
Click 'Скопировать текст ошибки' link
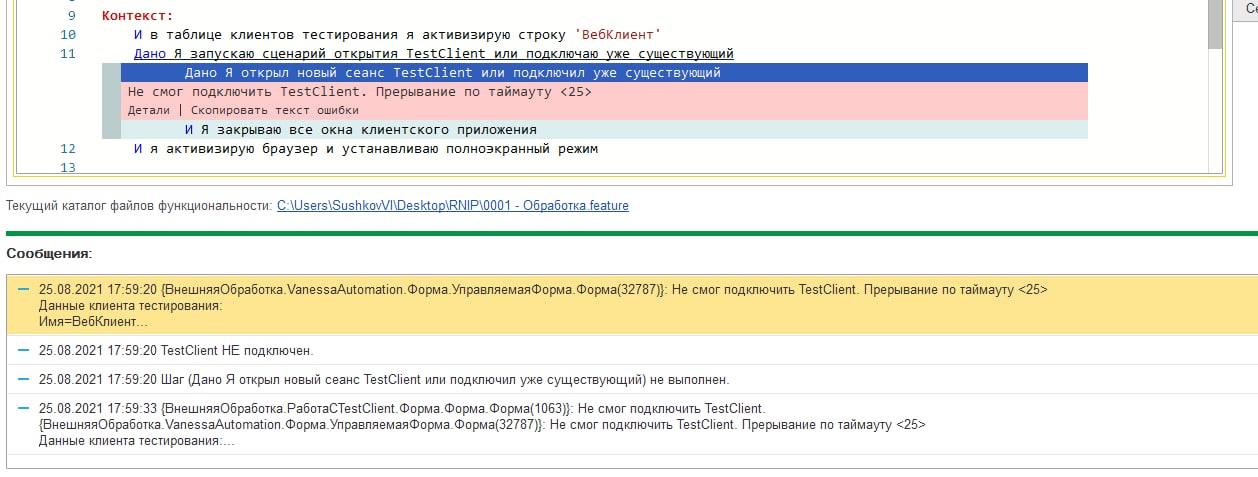[275, 111]
